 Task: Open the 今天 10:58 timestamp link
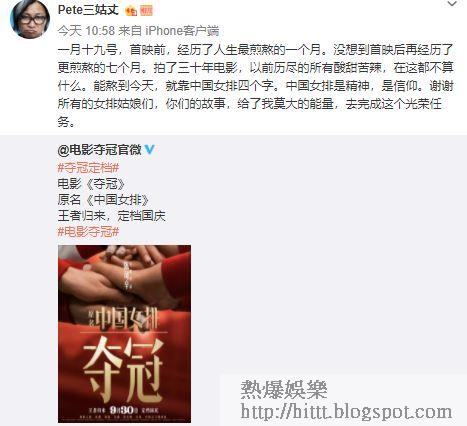click(86, 31)
